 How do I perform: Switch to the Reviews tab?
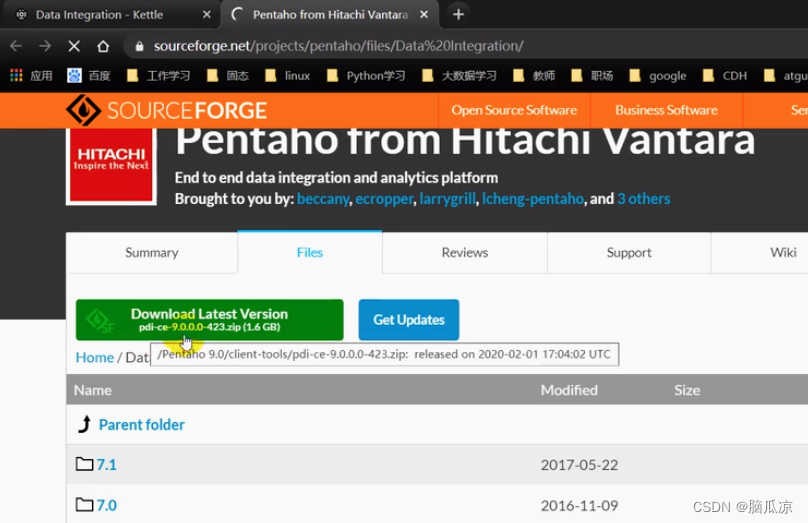pos(464,252)
